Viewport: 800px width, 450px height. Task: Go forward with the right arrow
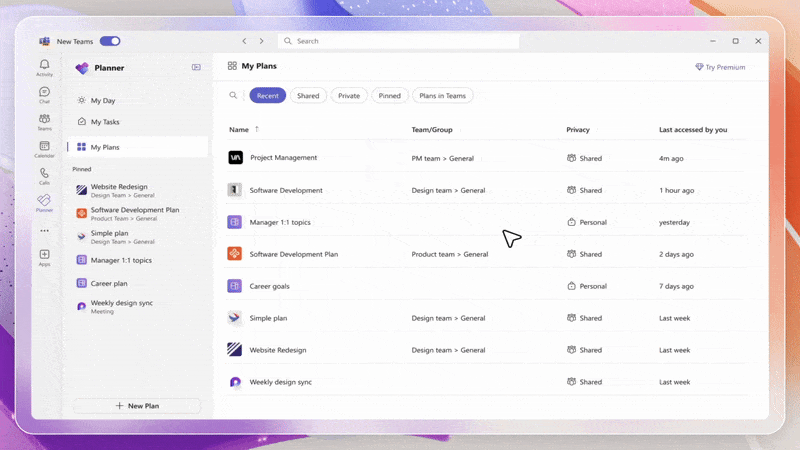261,41
